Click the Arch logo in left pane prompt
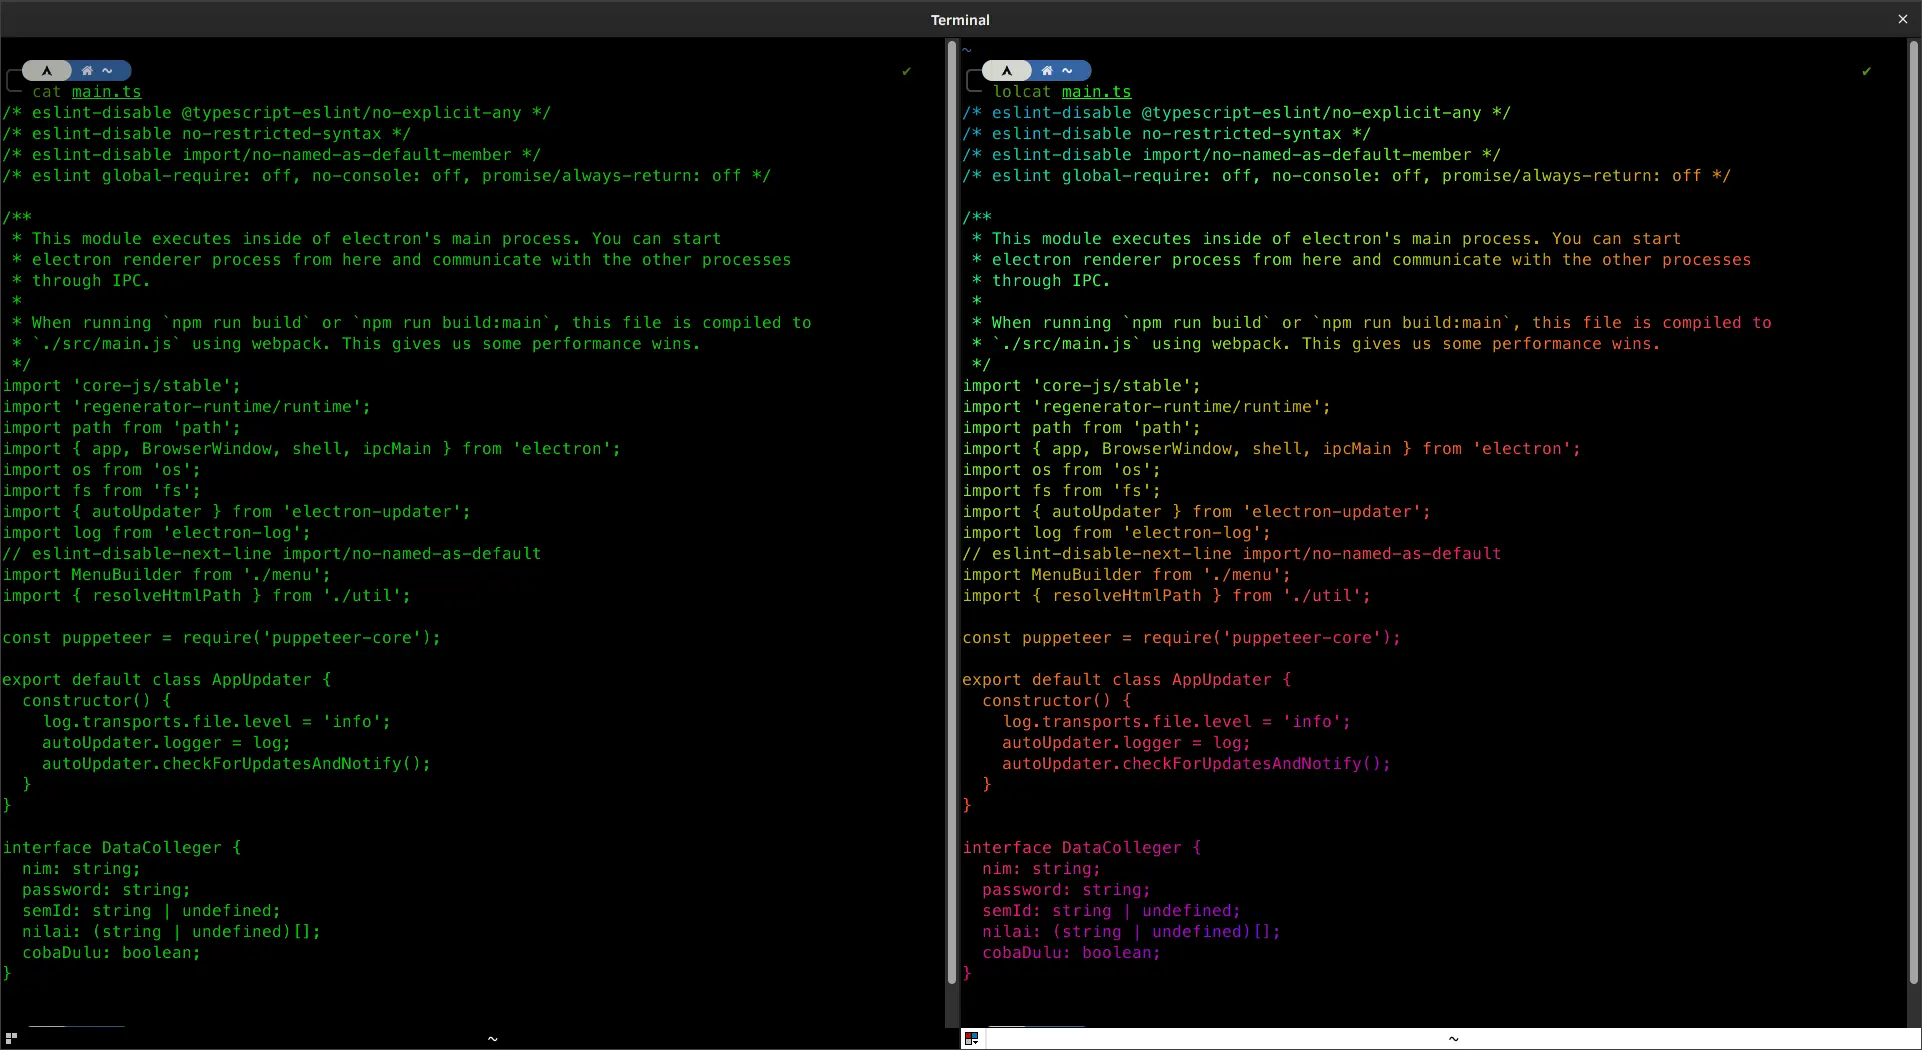 click(x=46, y=71)
